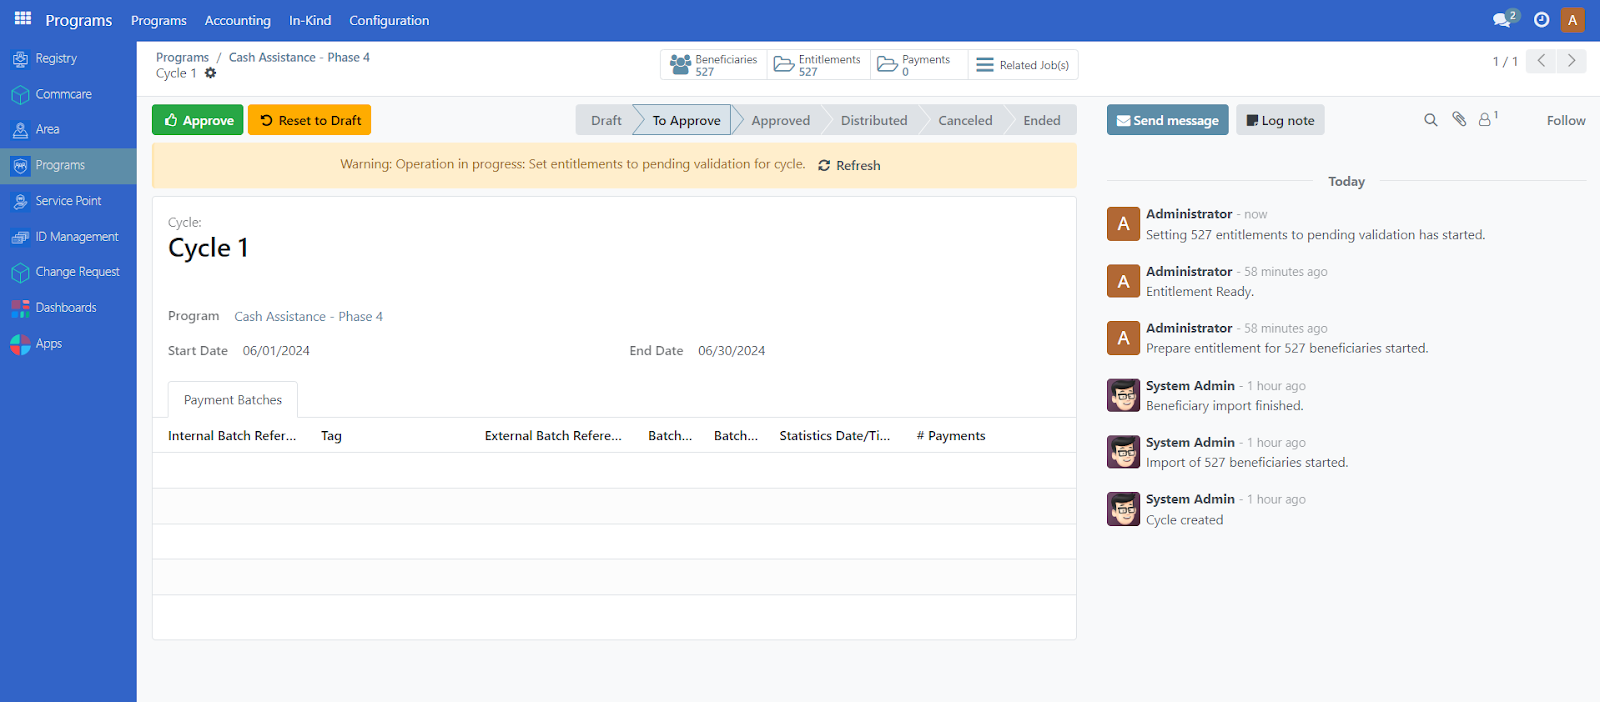This screenshot has height=702, width=1600.
Task: Sort by # Payments column header
Action: [951, 436]
